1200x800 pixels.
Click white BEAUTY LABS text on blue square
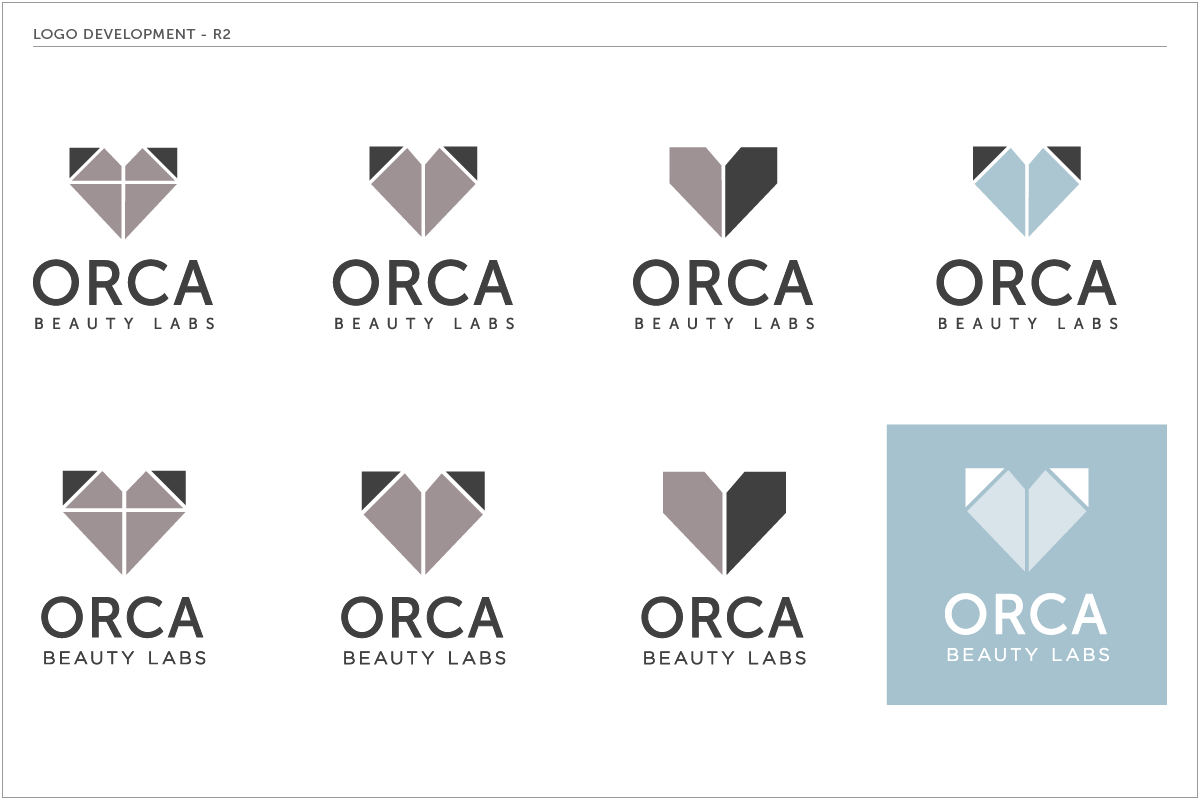pyautogui.click(x=1028, y=655)
